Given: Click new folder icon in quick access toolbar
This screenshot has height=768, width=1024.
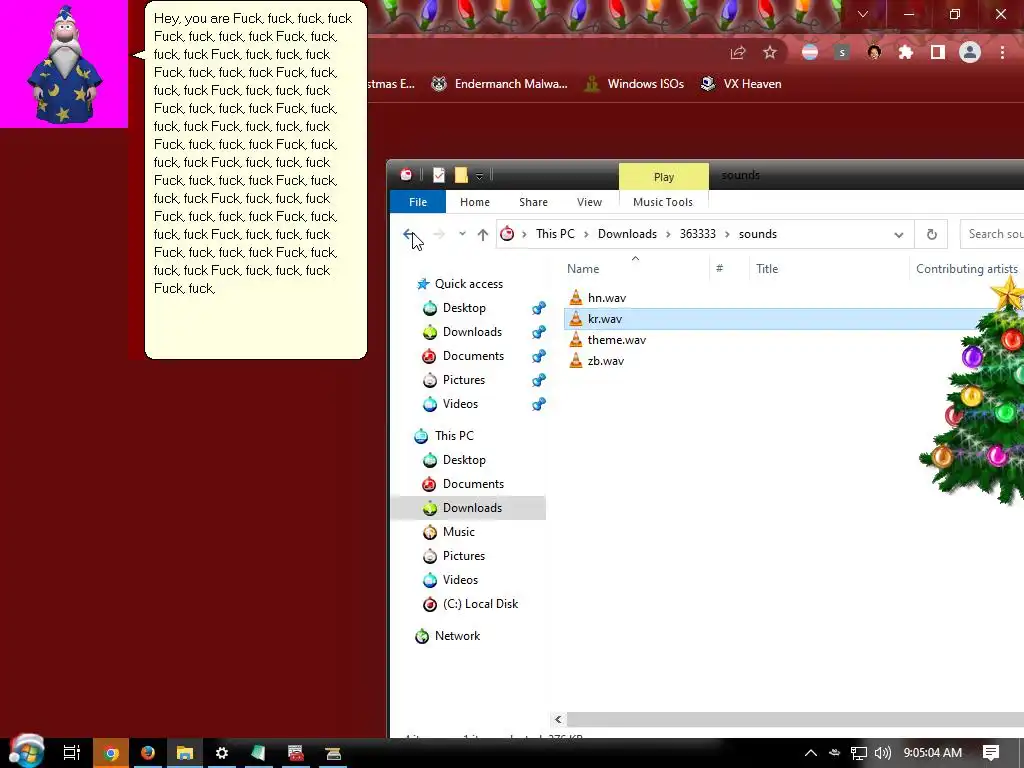Looking at the screenshot, I should coord(461,175).
